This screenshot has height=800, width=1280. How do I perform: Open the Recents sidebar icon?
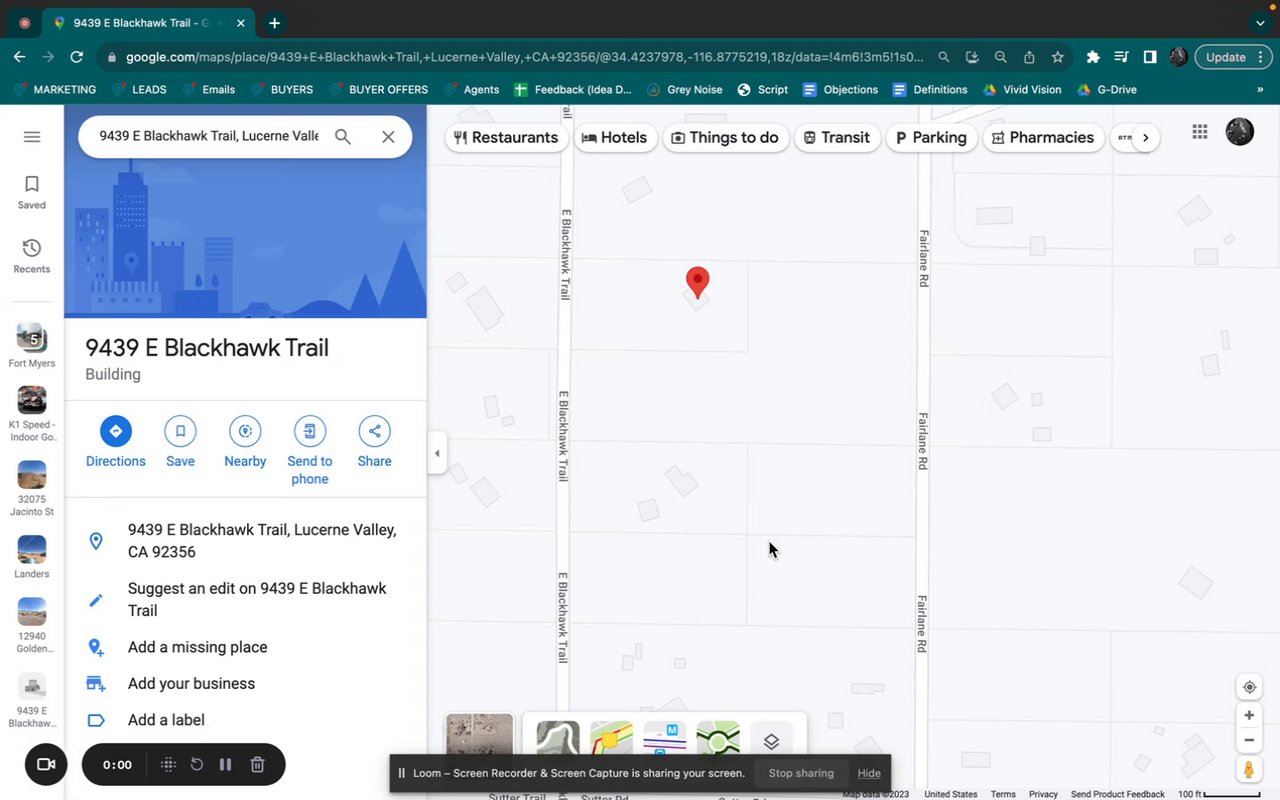(x=32, y=256)
